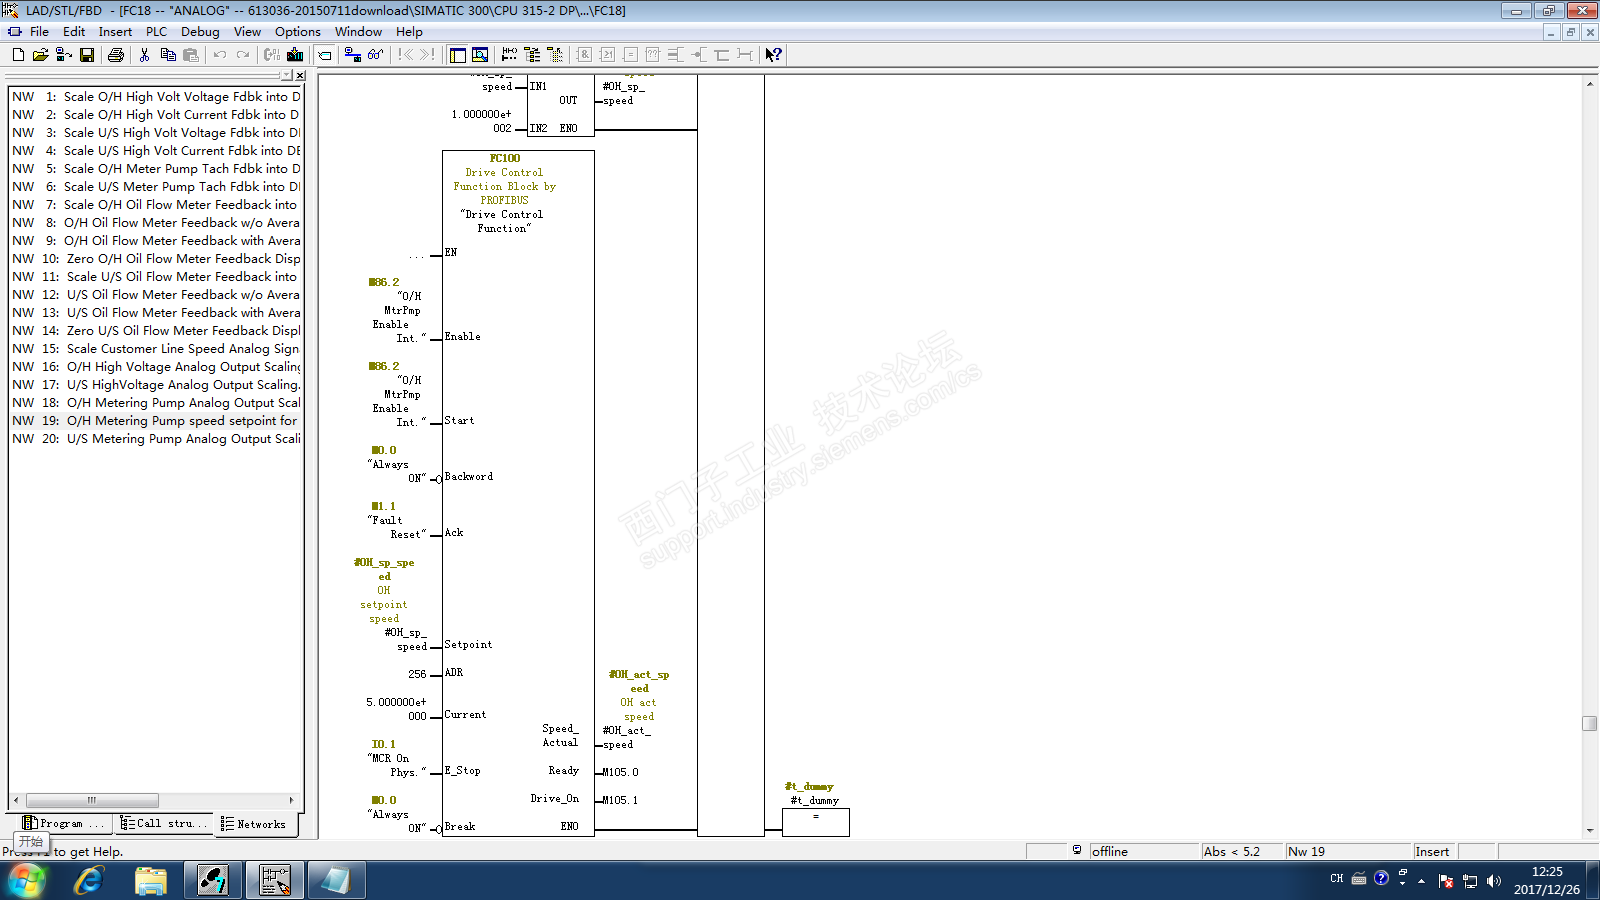Open the Options menu
Screen dimensions: 1600x900
click(298, 32)
